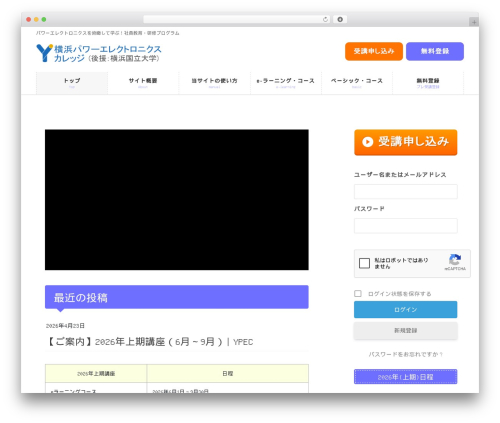The image size is (500, 423).
Task: Click the site title 横浜パワーエレクトロニクスカレッジ
Action: 108,54
